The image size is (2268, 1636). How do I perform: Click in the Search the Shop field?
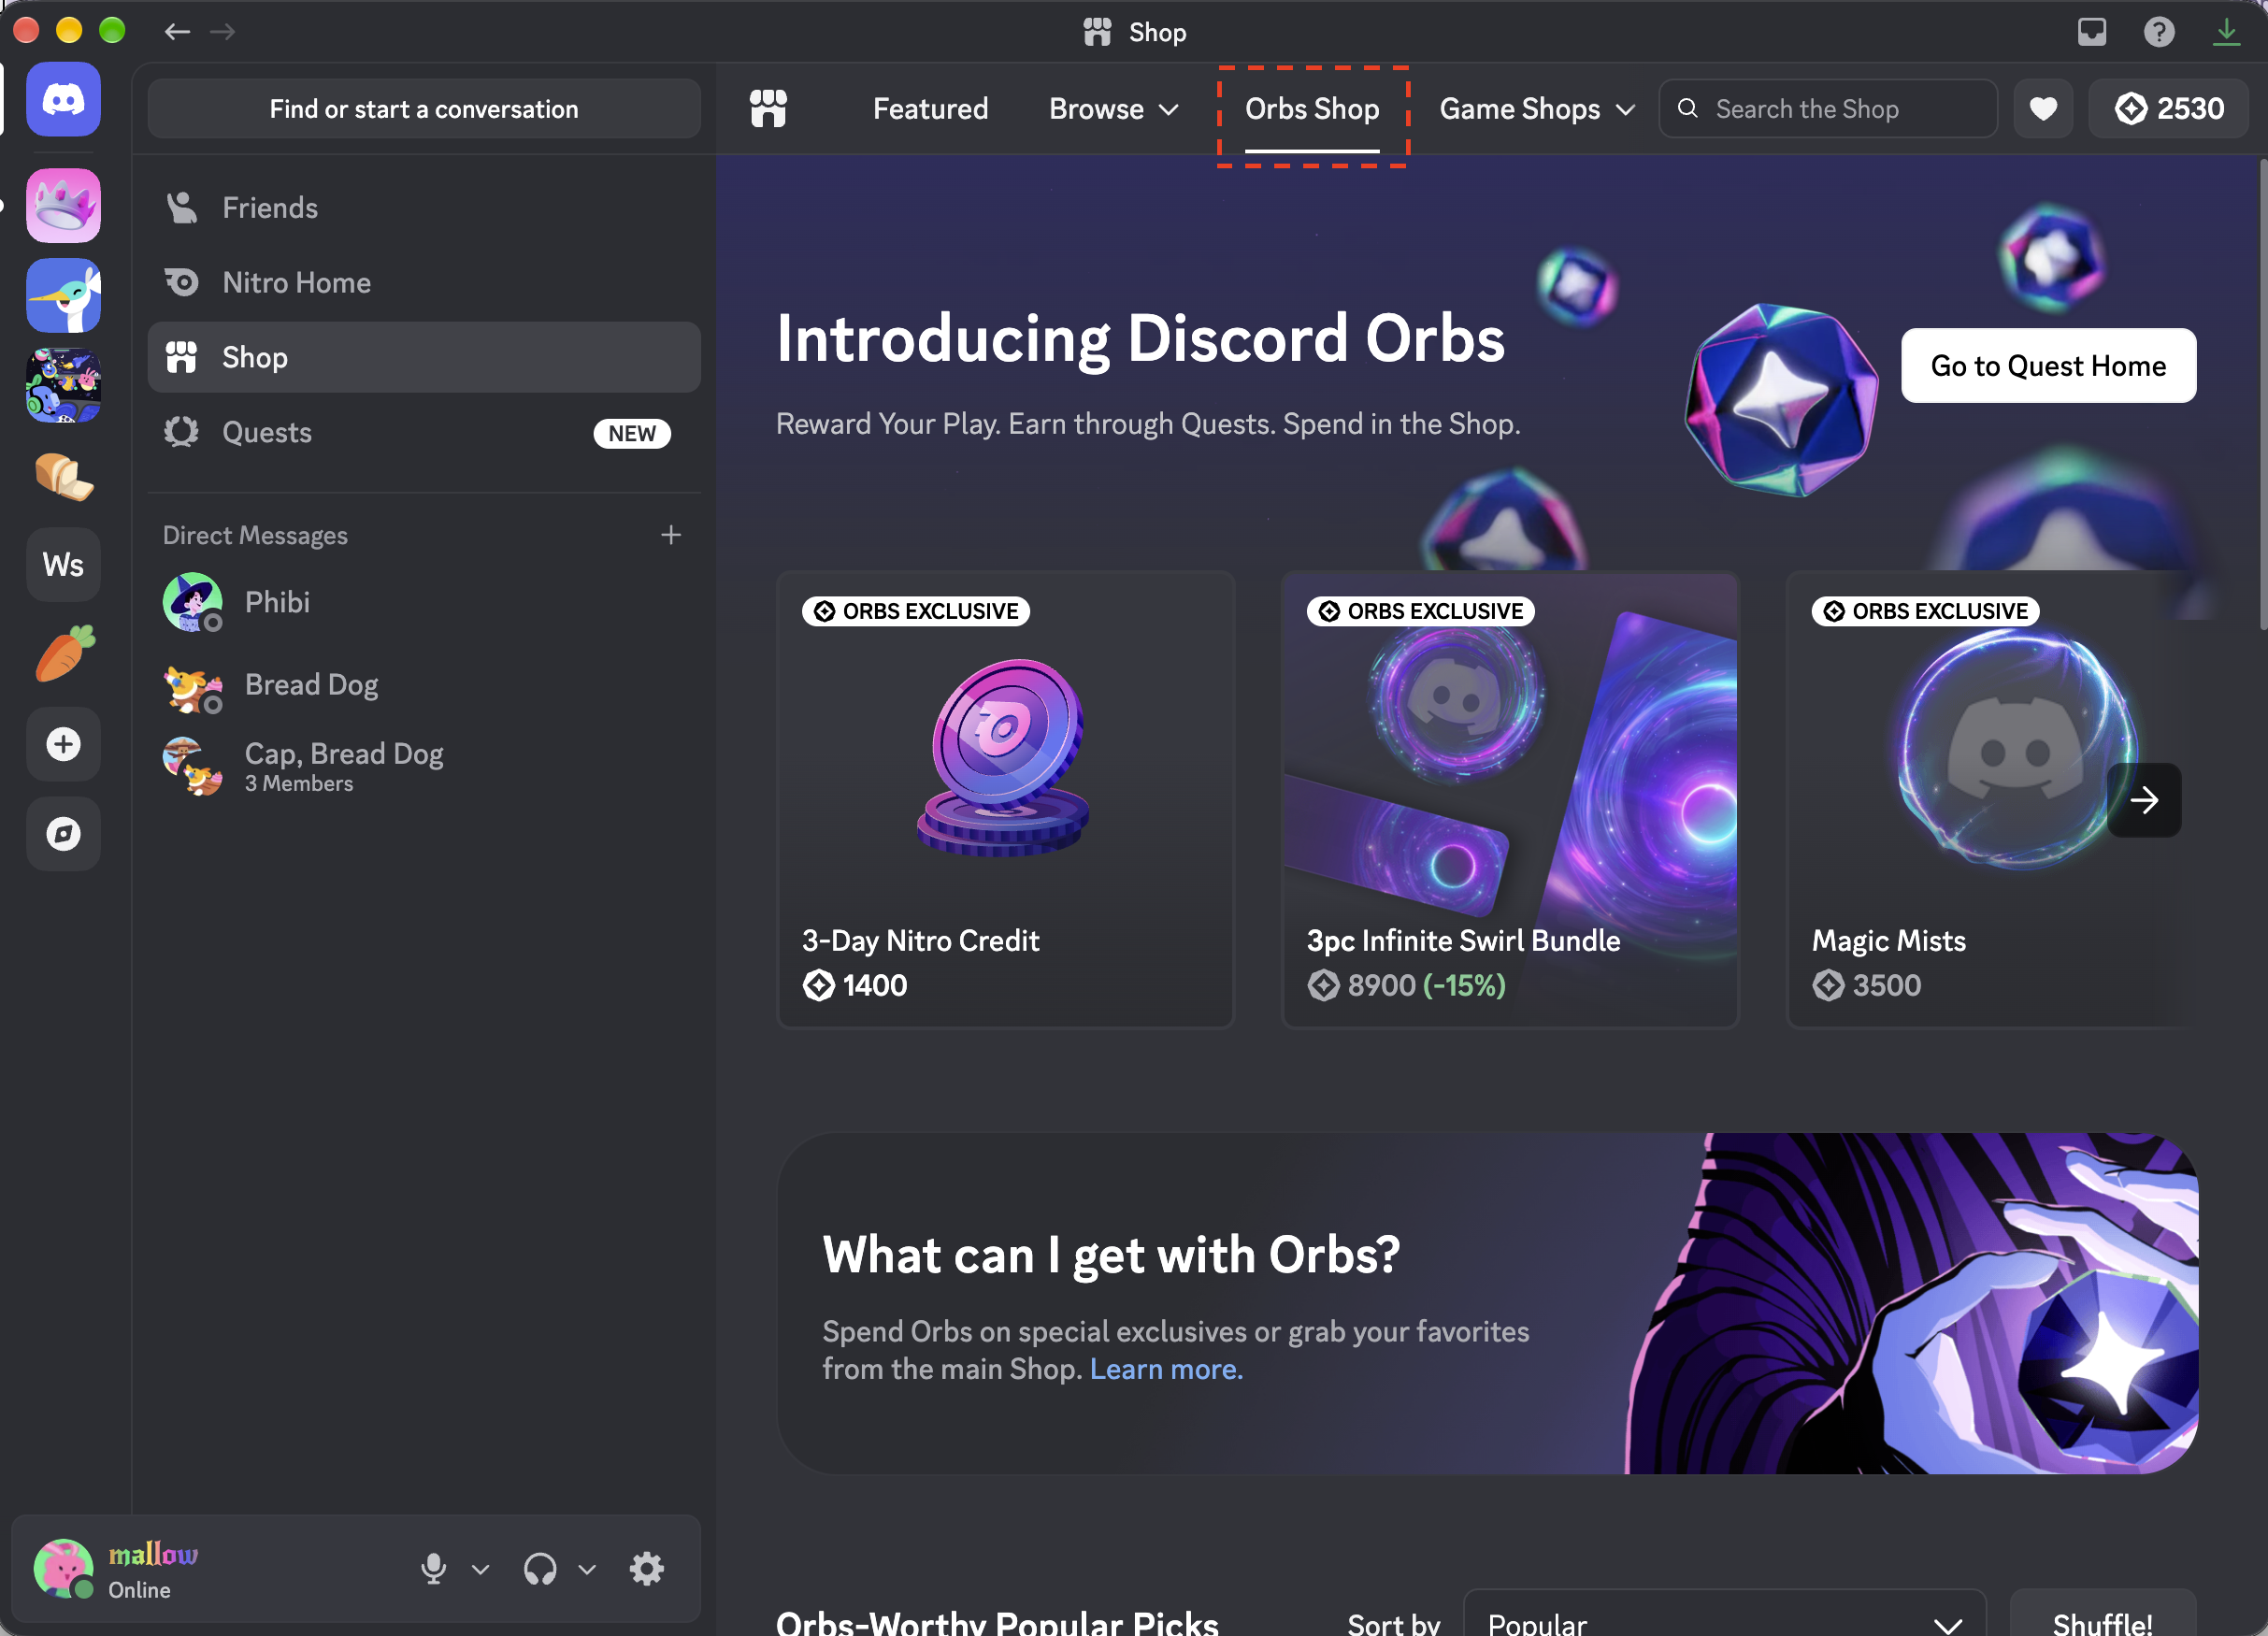[x=1828, y=108]
